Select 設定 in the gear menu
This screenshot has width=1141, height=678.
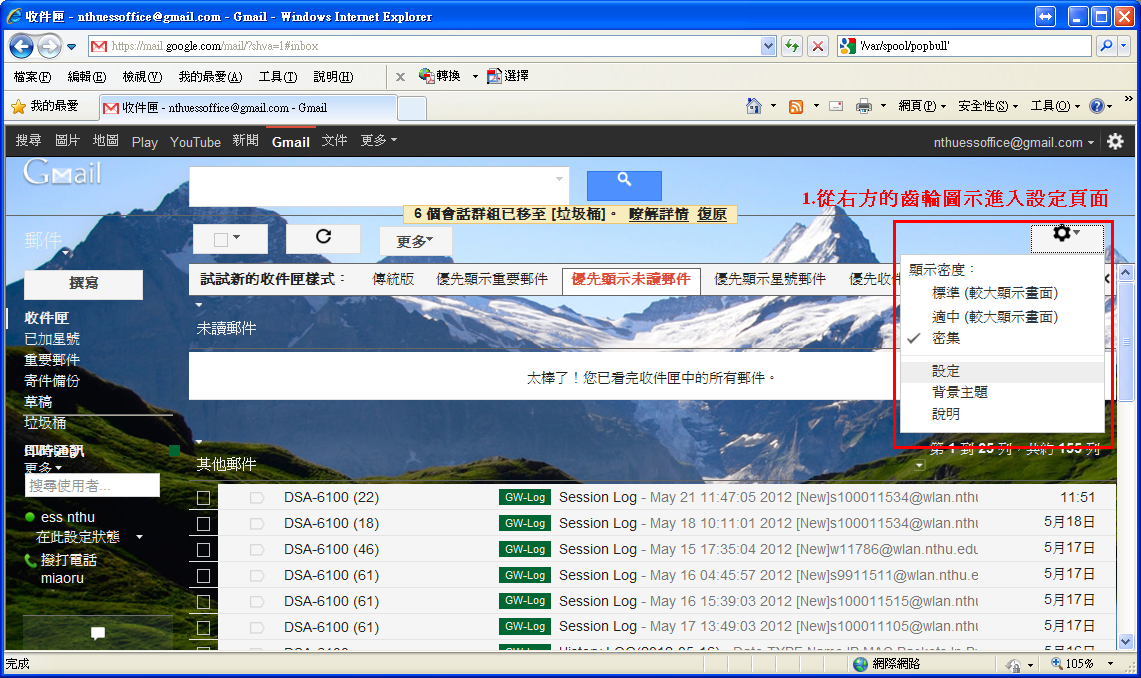(x=946, y=371)
